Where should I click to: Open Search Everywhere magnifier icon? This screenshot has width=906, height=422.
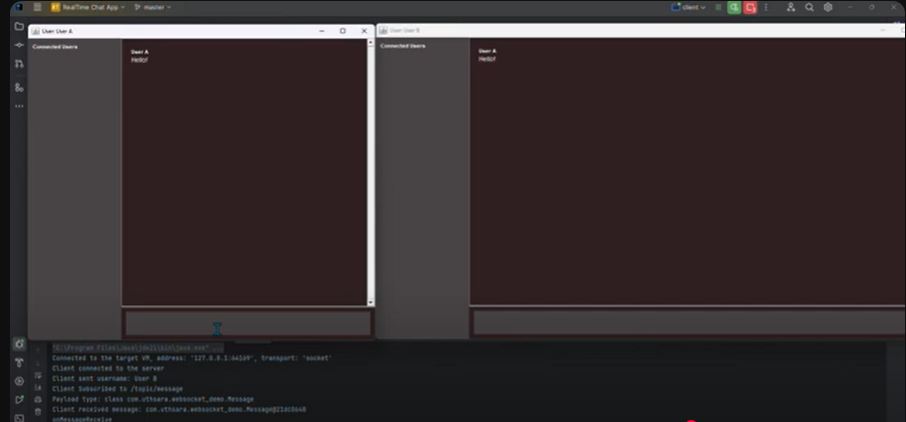click(810, 8)
